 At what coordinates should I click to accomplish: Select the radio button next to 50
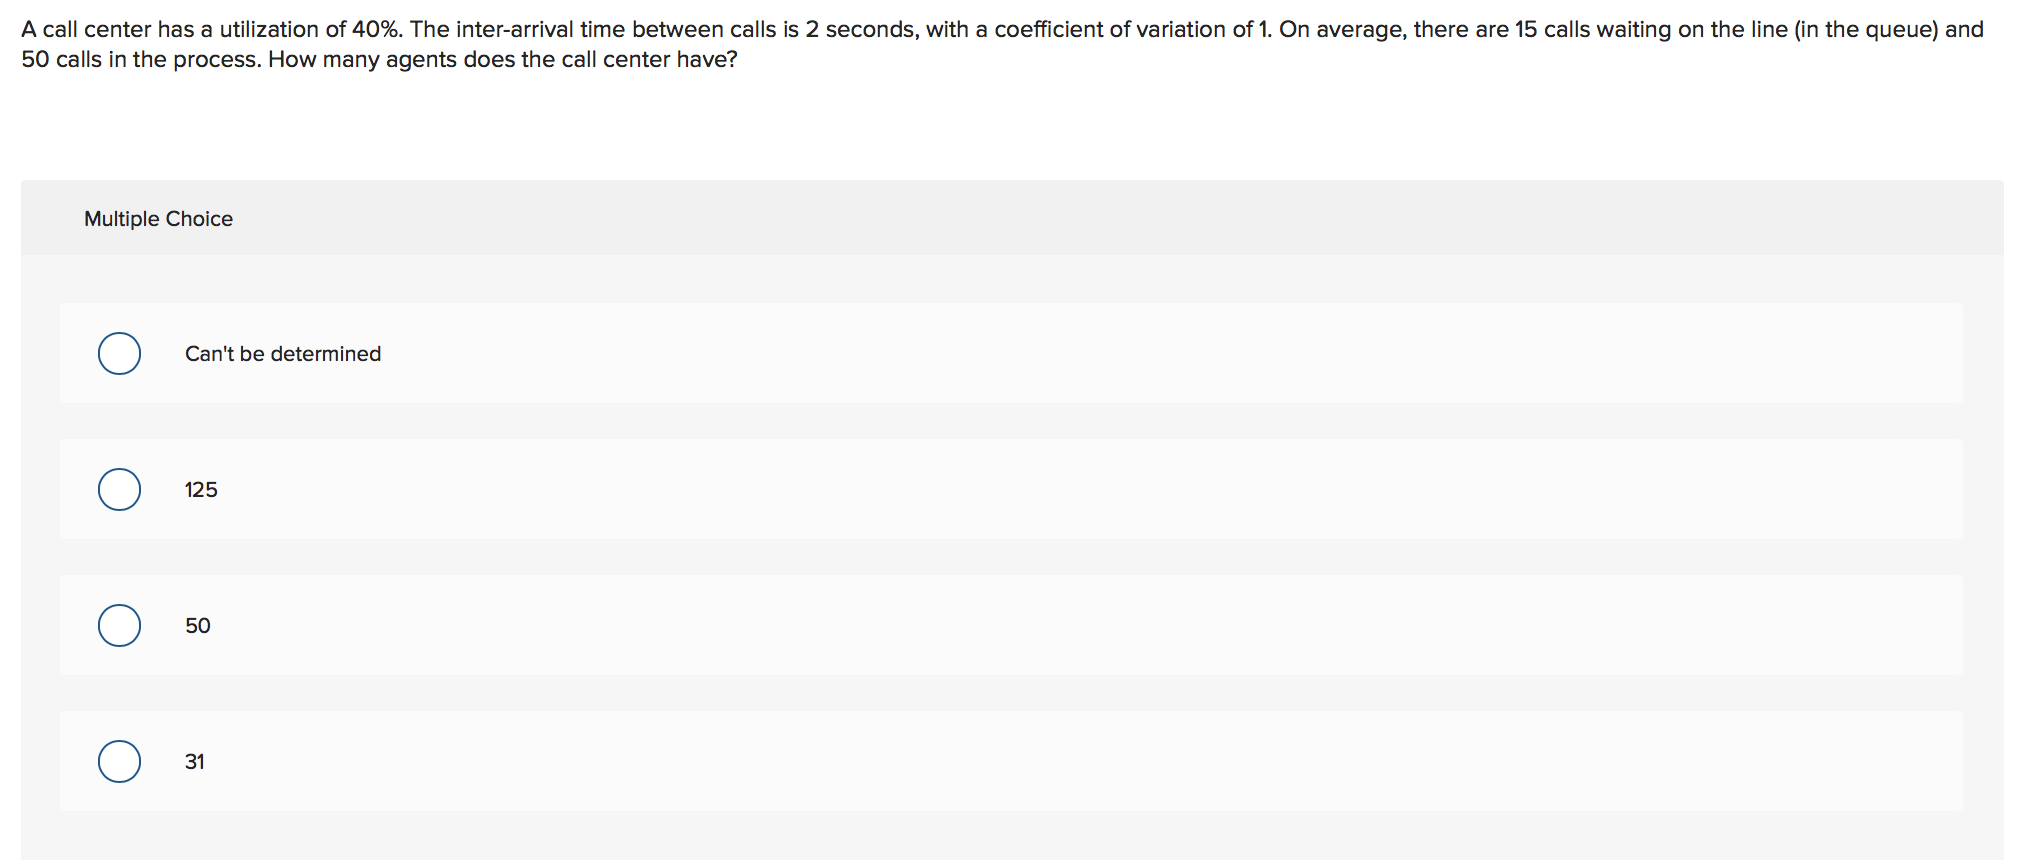coord(118,625)
